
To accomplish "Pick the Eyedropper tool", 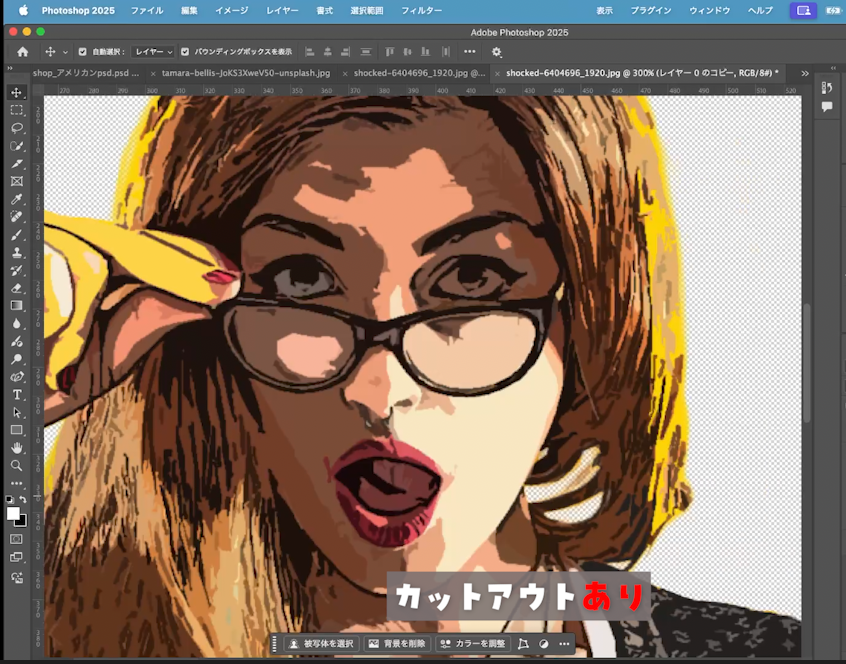I will (17, 199).
